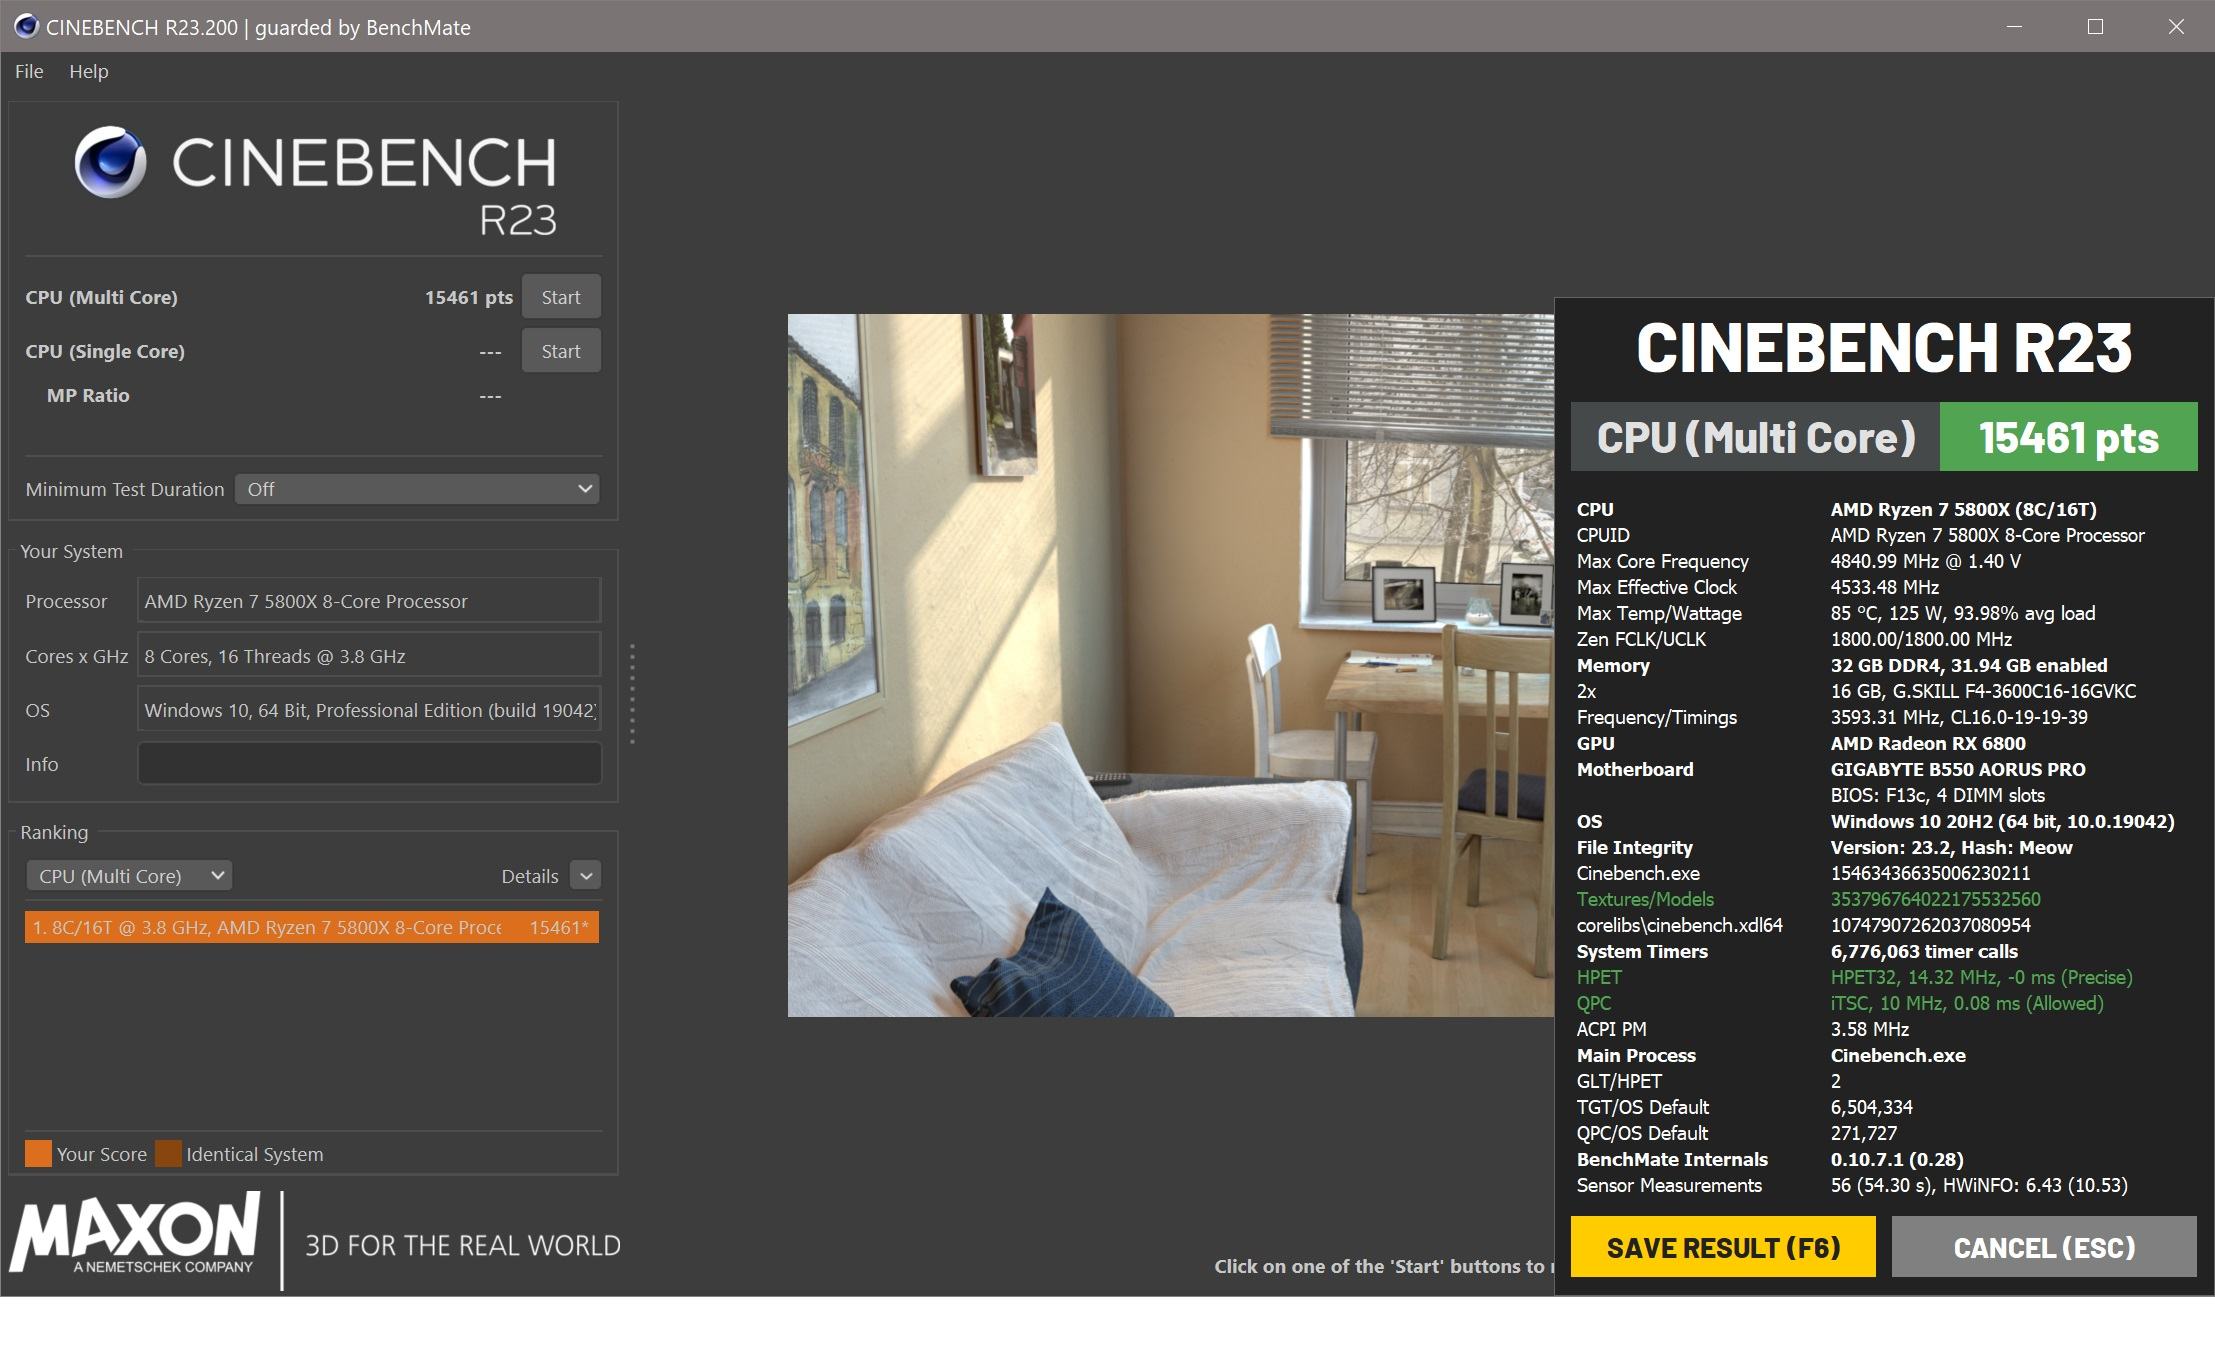This screenshot has height=1350, width=2215.
Task: Click the Cores x GHz field
Action: pos(369,656)
